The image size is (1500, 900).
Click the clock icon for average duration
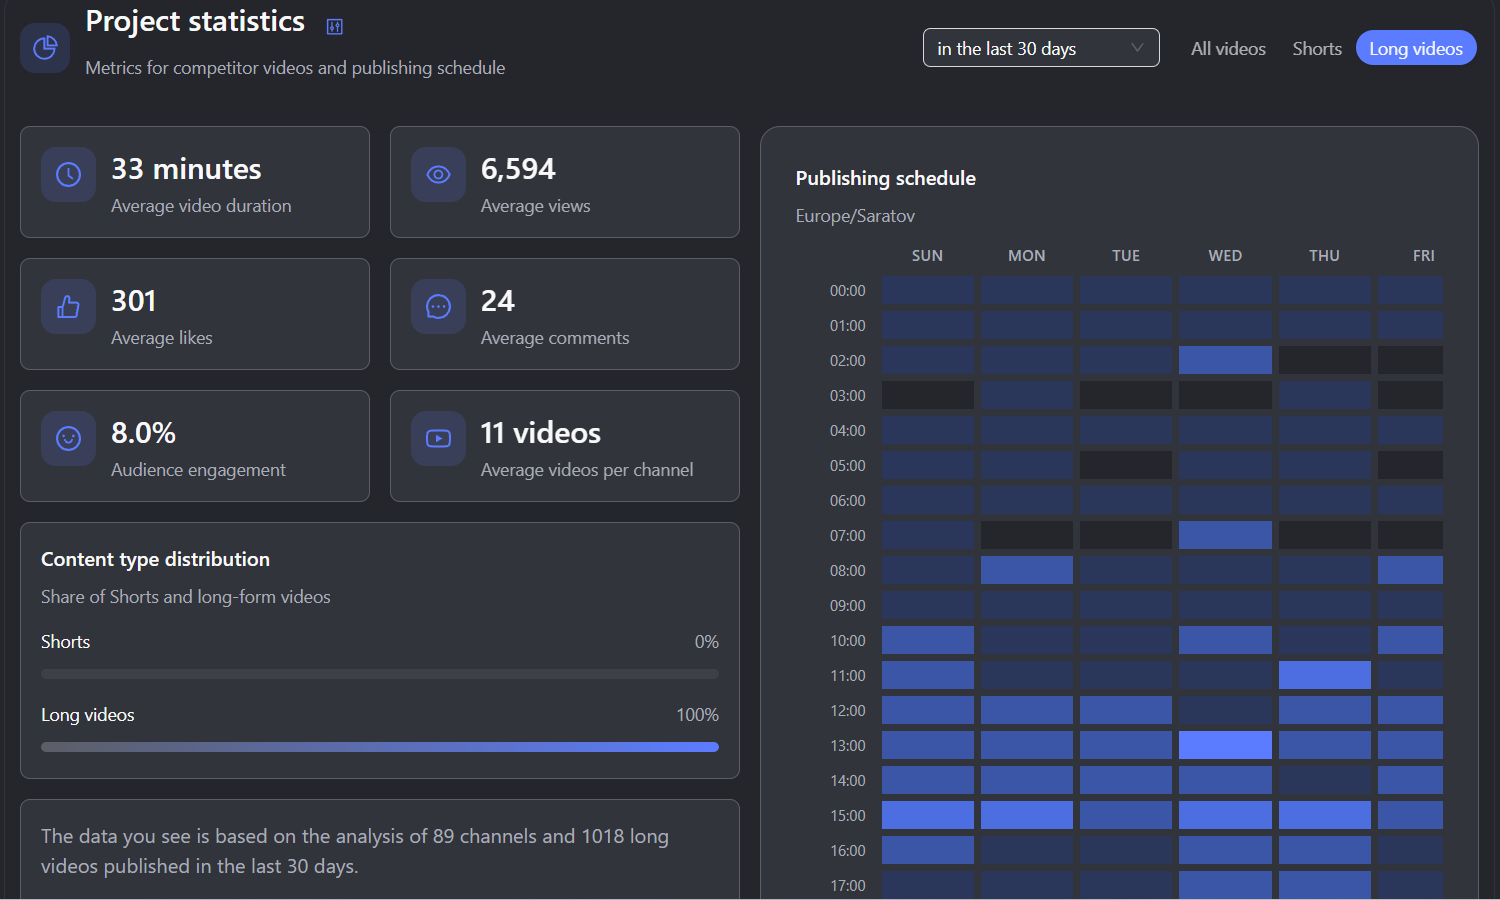coord(68,175)
